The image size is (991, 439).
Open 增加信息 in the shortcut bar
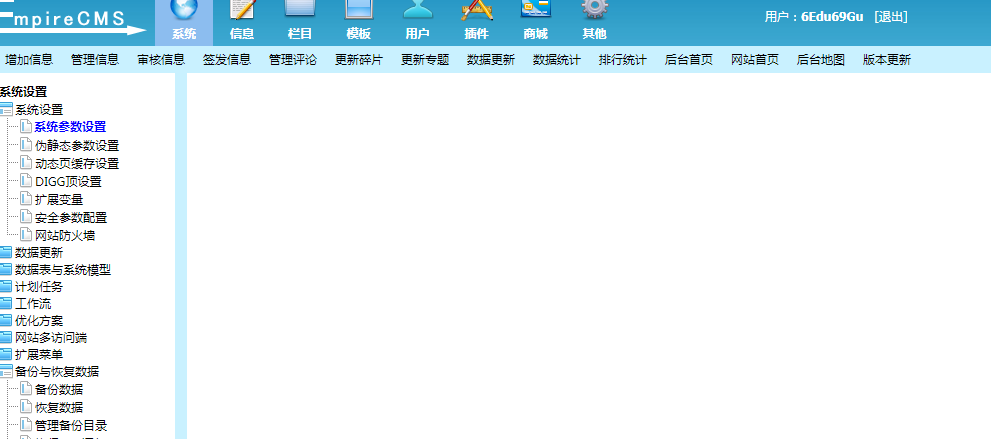coord(29,60)
